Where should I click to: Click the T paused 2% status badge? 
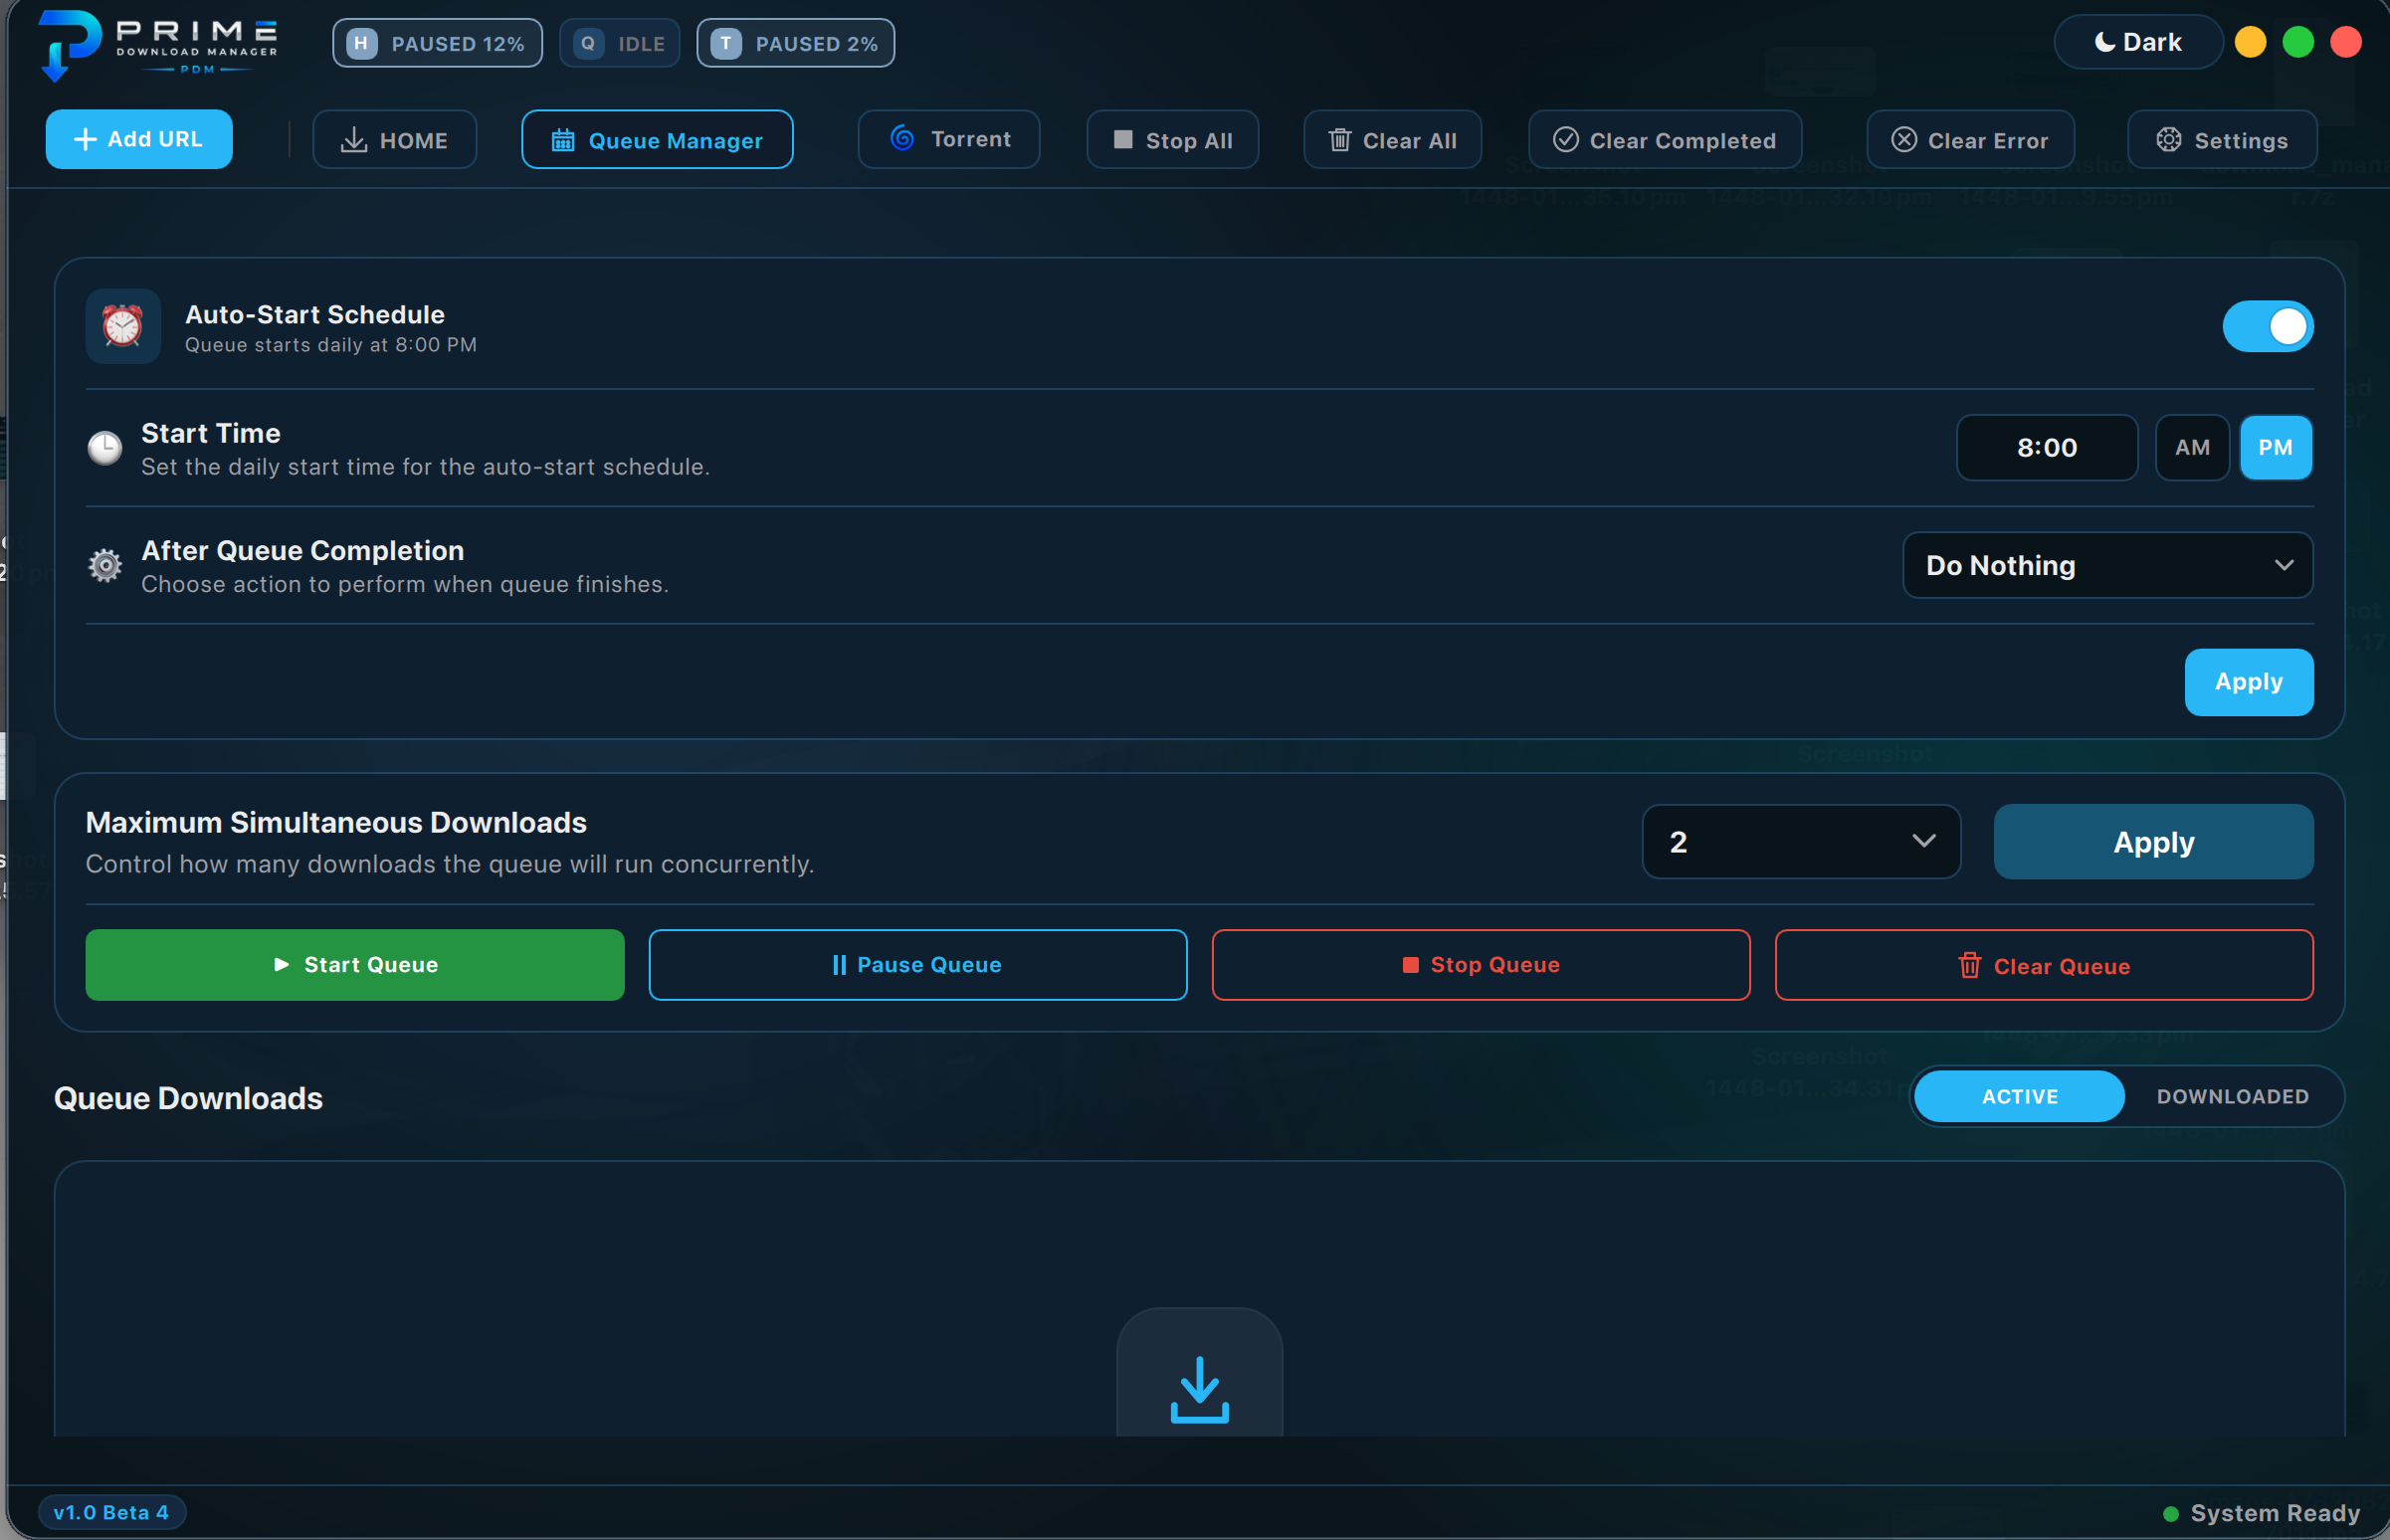point(795,43)
